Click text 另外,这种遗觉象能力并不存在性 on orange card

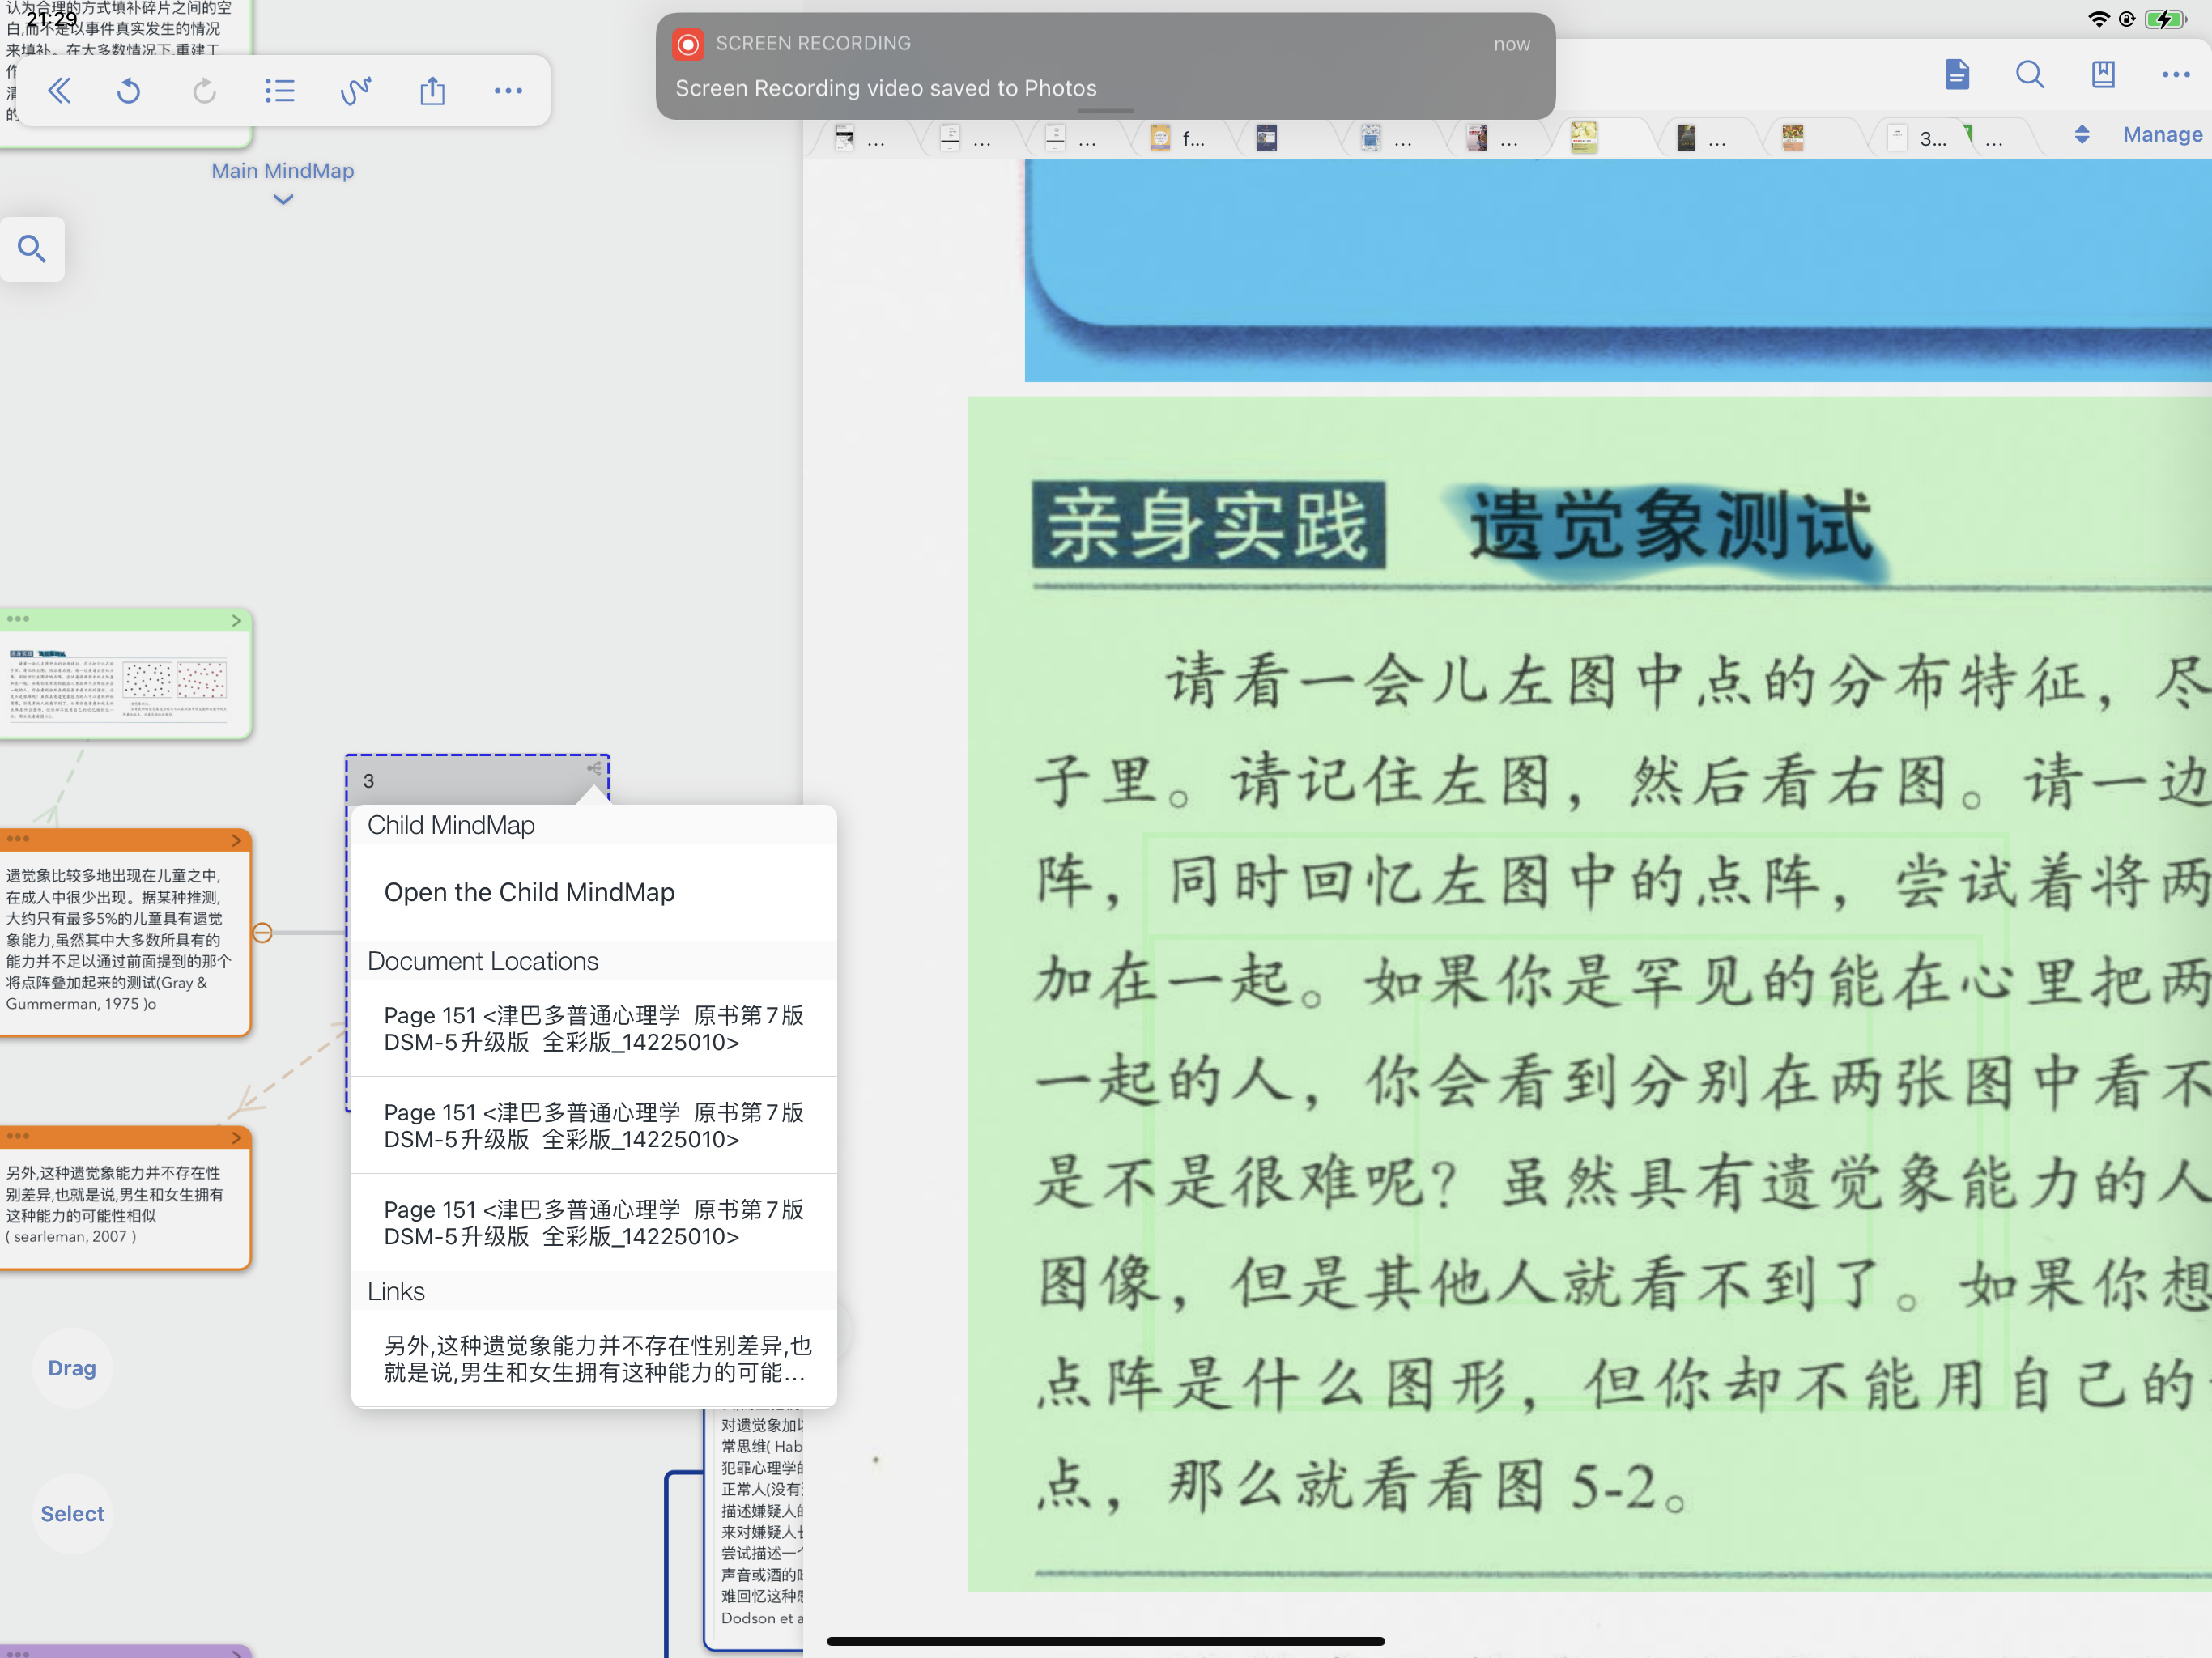click(113, 1173)
